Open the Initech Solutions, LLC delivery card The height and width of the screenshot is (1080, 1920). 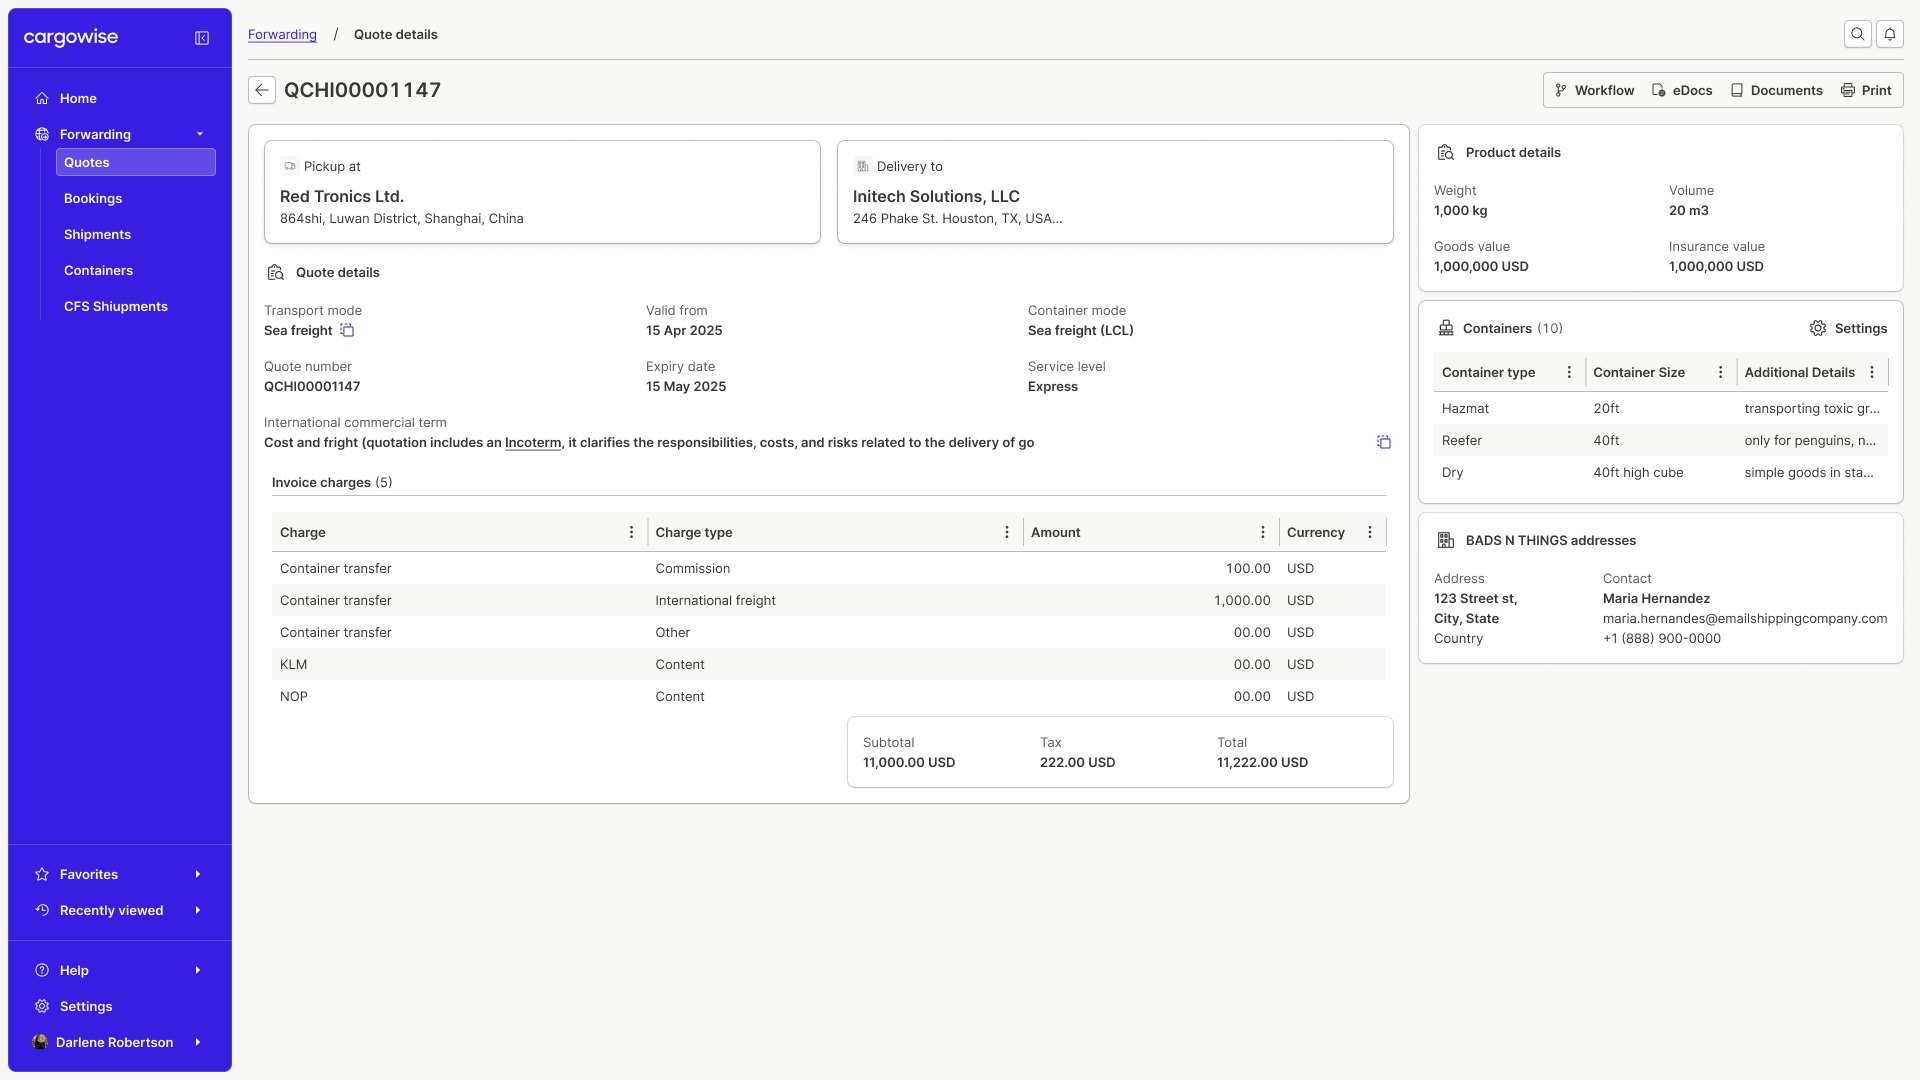pyautogui.click(x=1115, y=192)
